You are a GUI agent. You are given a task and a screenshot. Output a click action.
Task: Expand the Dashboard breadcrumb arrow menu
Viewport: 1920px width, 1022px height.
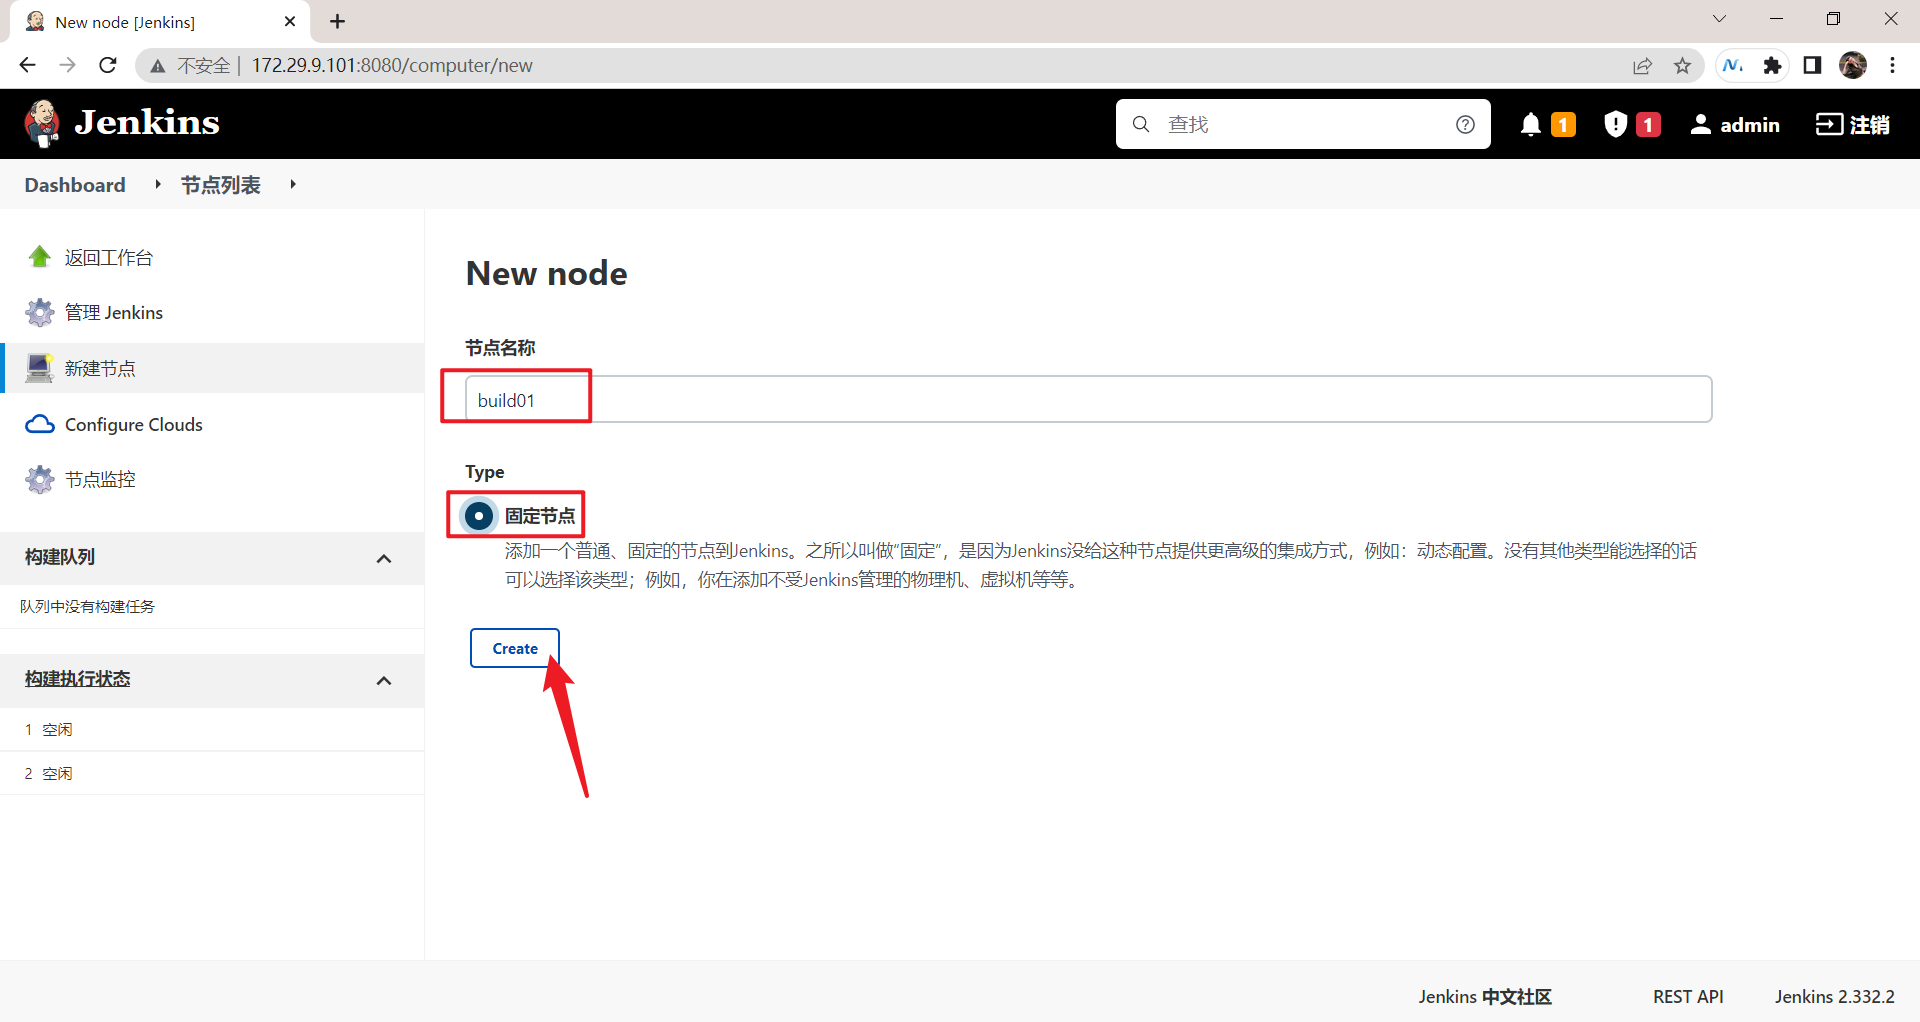[158, 184]
